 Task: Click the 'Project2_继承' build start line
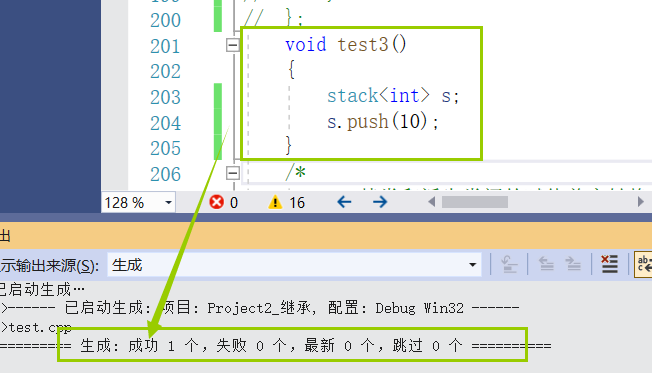[260, 308]
